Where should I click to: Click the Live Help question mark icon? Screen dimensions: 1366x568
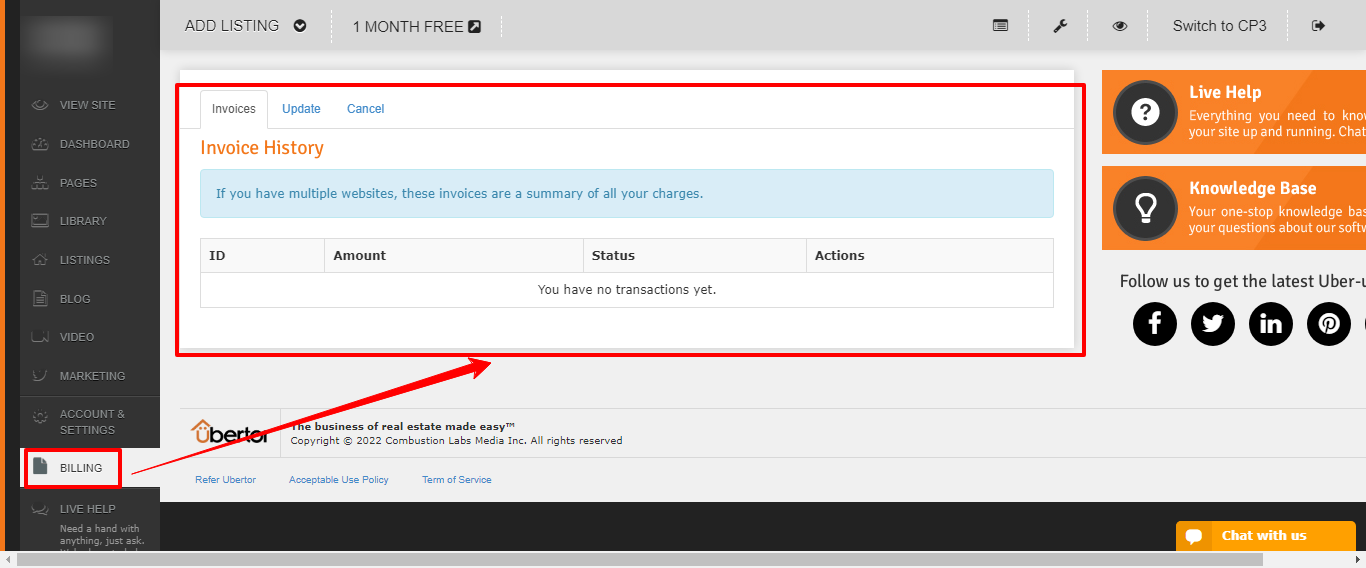click(x=1145, y=112)
